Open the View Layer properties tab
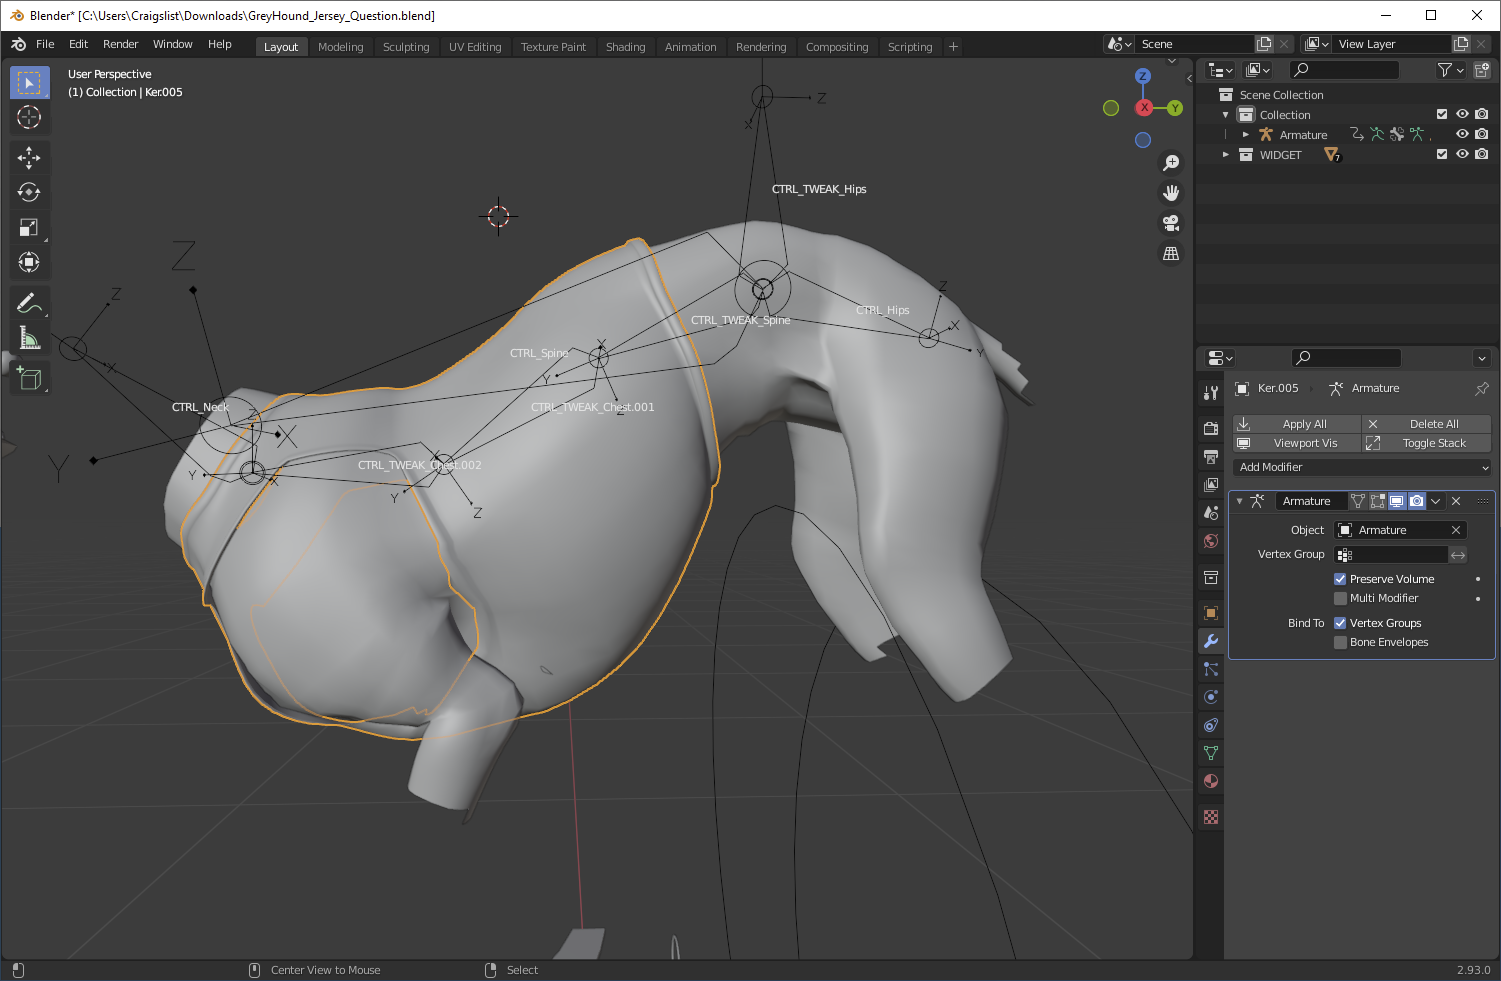This screenshot has width=1501, height=981. pyautogui.click(x=1211, y=485)
